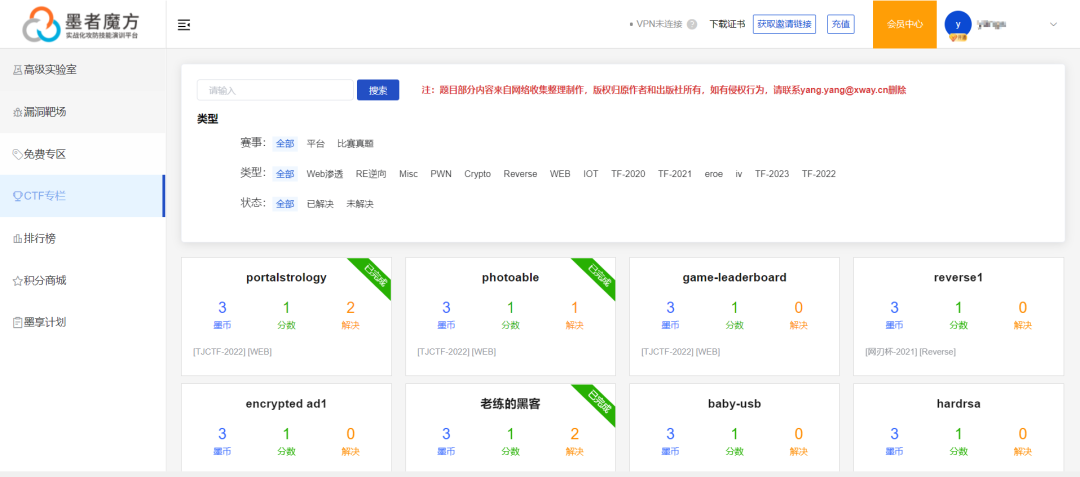Image resolution: width=1080 pixels, height=477 pixels.
Task: Click the 充值 button
Action: click(x=840, y=24)
